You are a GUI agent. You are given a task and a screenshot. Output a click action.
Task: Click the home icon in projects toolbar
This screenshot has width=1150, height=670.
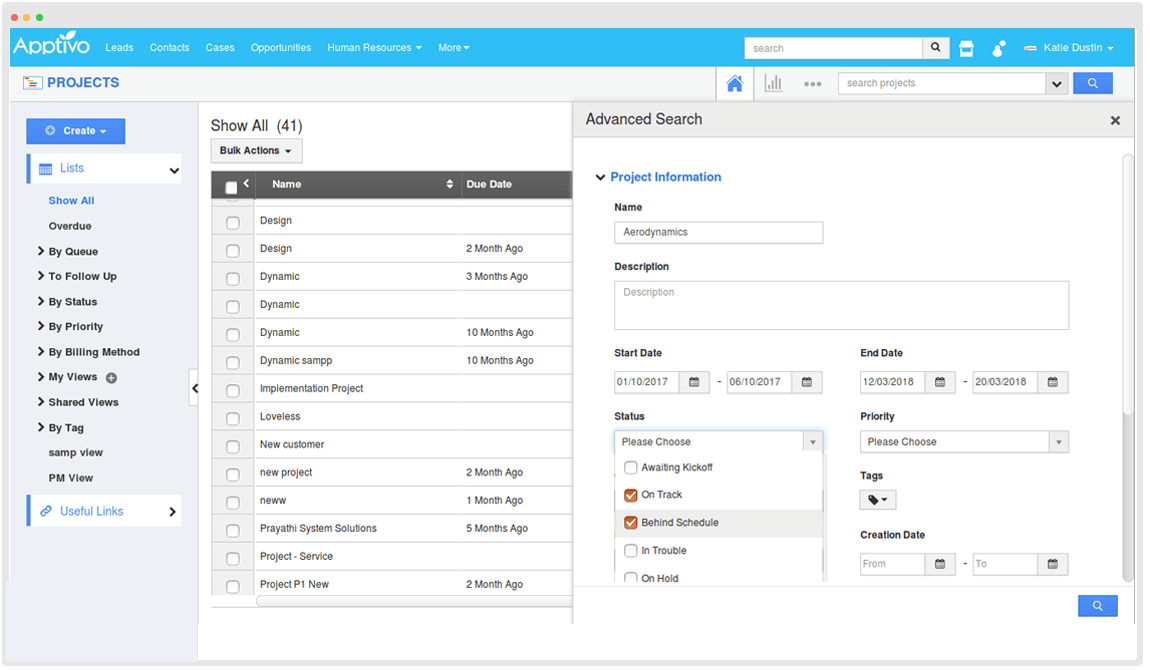click(x=734, y=84)
